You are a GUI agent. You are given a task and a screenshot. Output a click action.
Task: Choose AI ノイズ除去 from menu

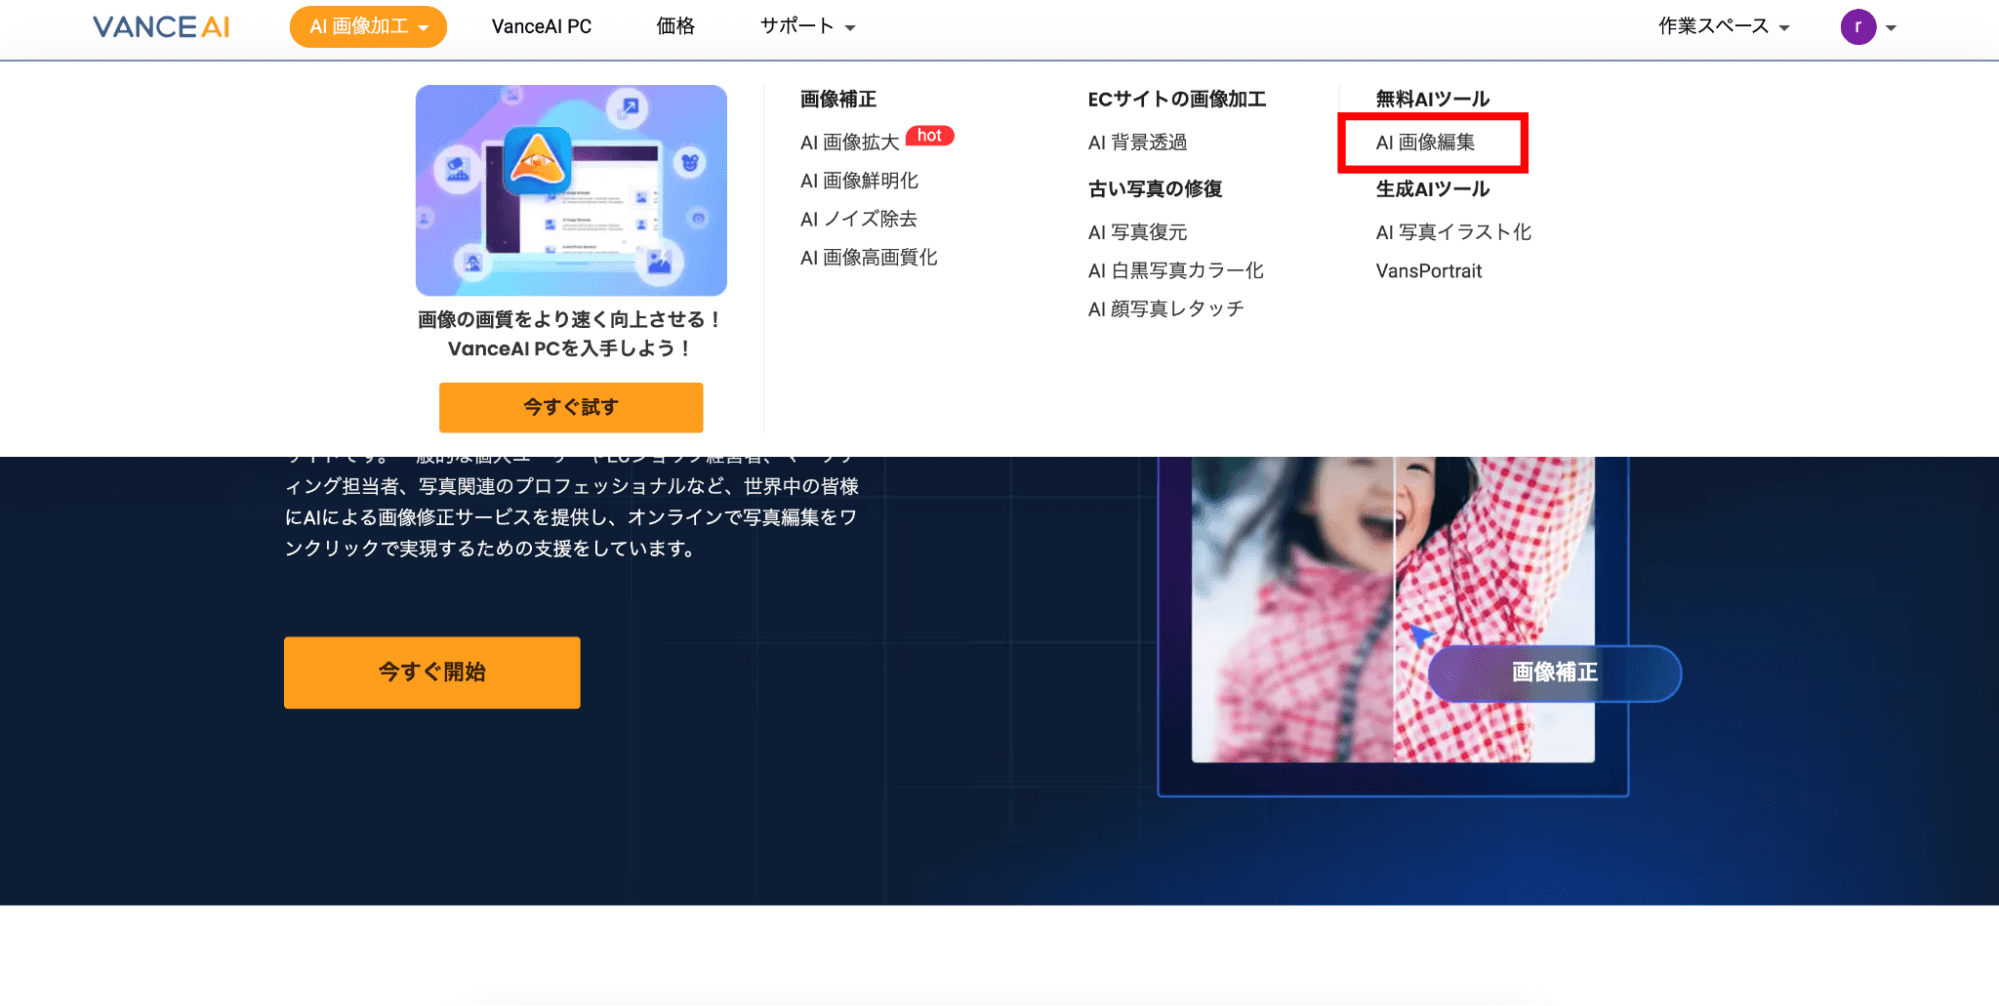pyautogui.click(x=858, y=219)
